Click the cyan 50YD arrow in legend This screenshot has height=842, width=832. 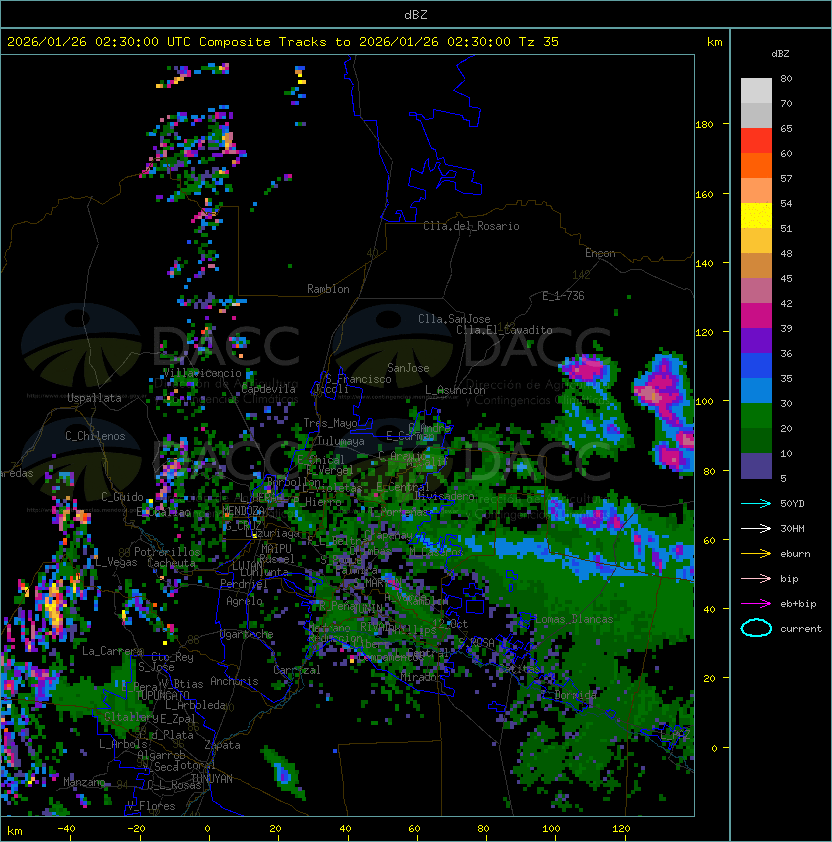click(x=756, y=504)
